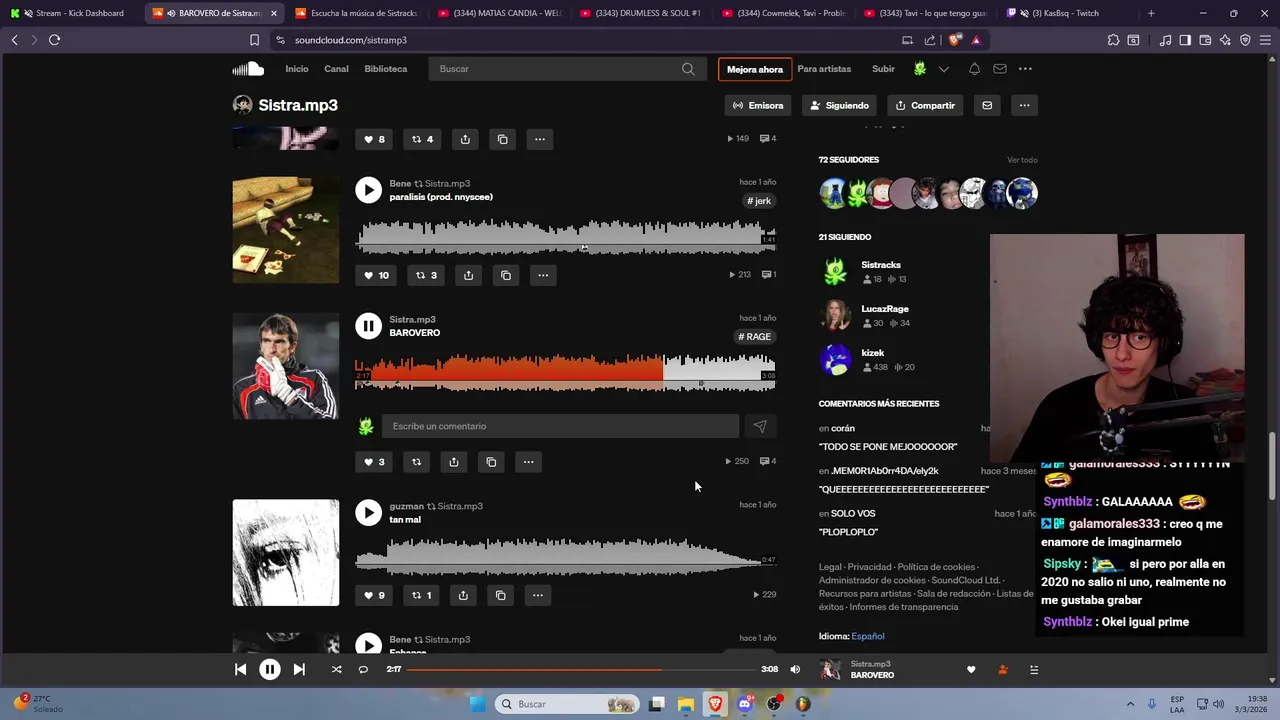Open LucazRage profile link

point(885,309)
